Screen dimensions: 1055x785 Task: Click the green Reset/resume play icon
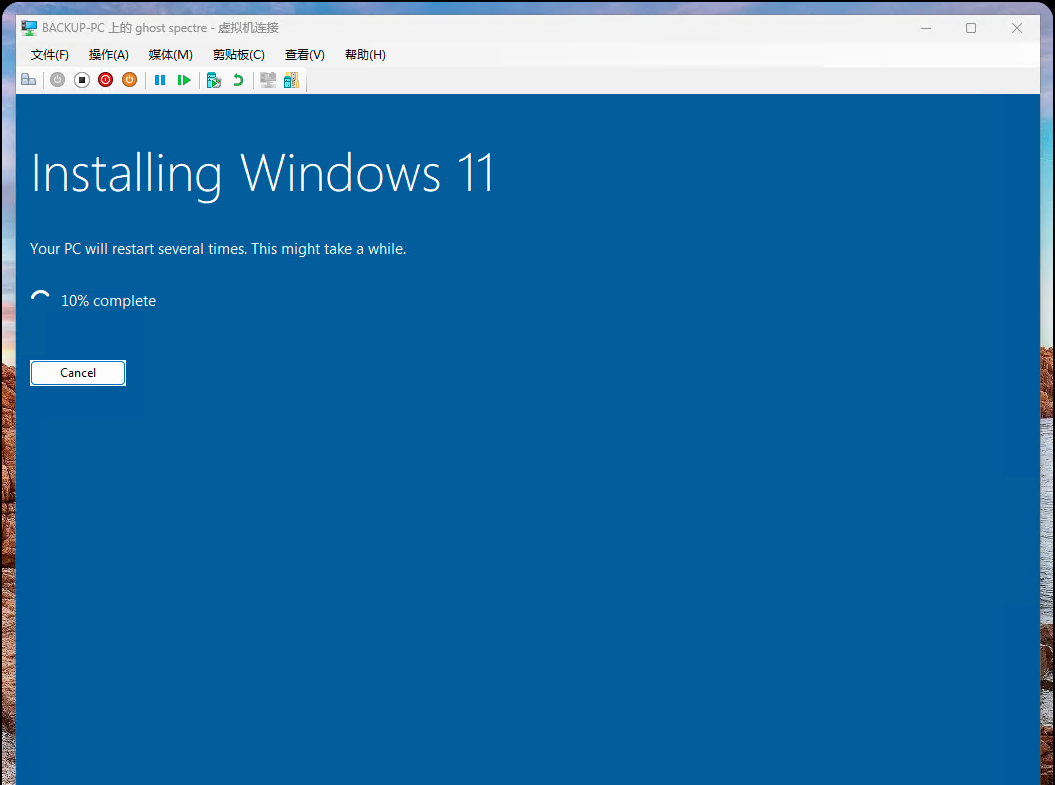[x=184, y=80]
